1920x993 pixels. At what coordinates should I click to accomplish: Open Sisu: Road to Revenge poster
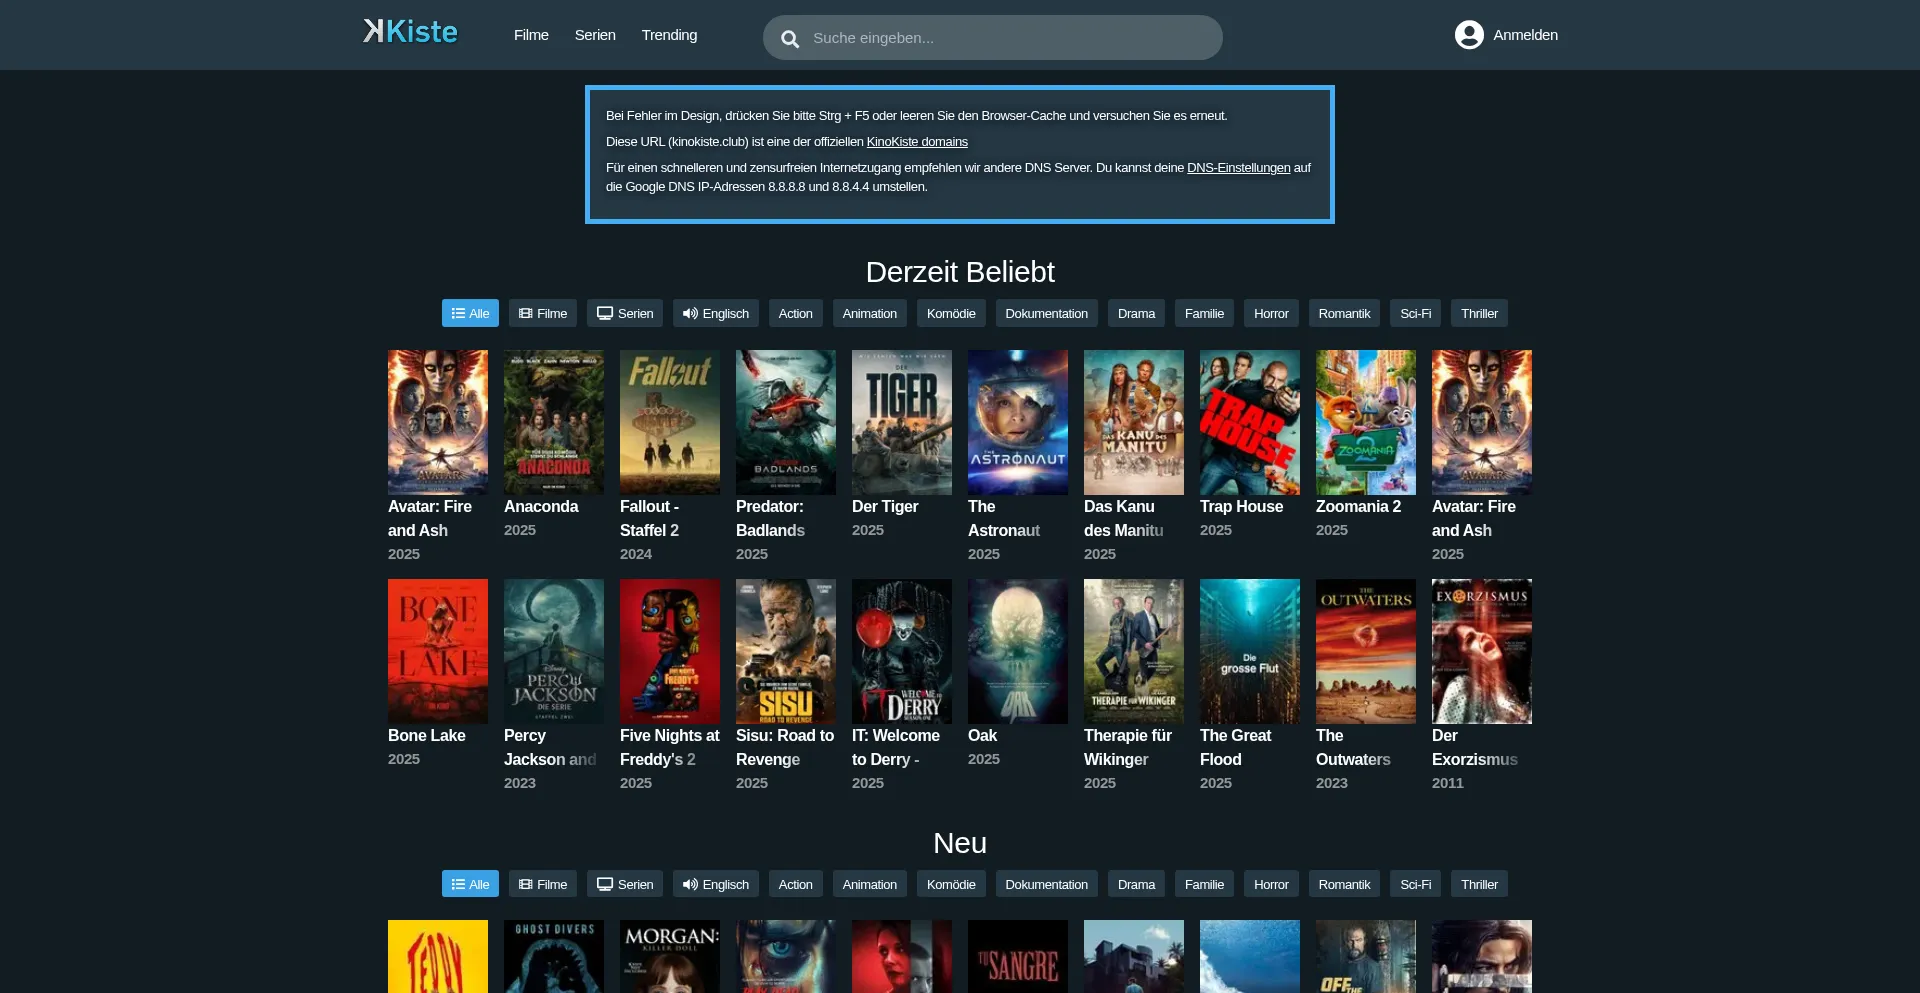pyautogui.click(x=786, y=651)
